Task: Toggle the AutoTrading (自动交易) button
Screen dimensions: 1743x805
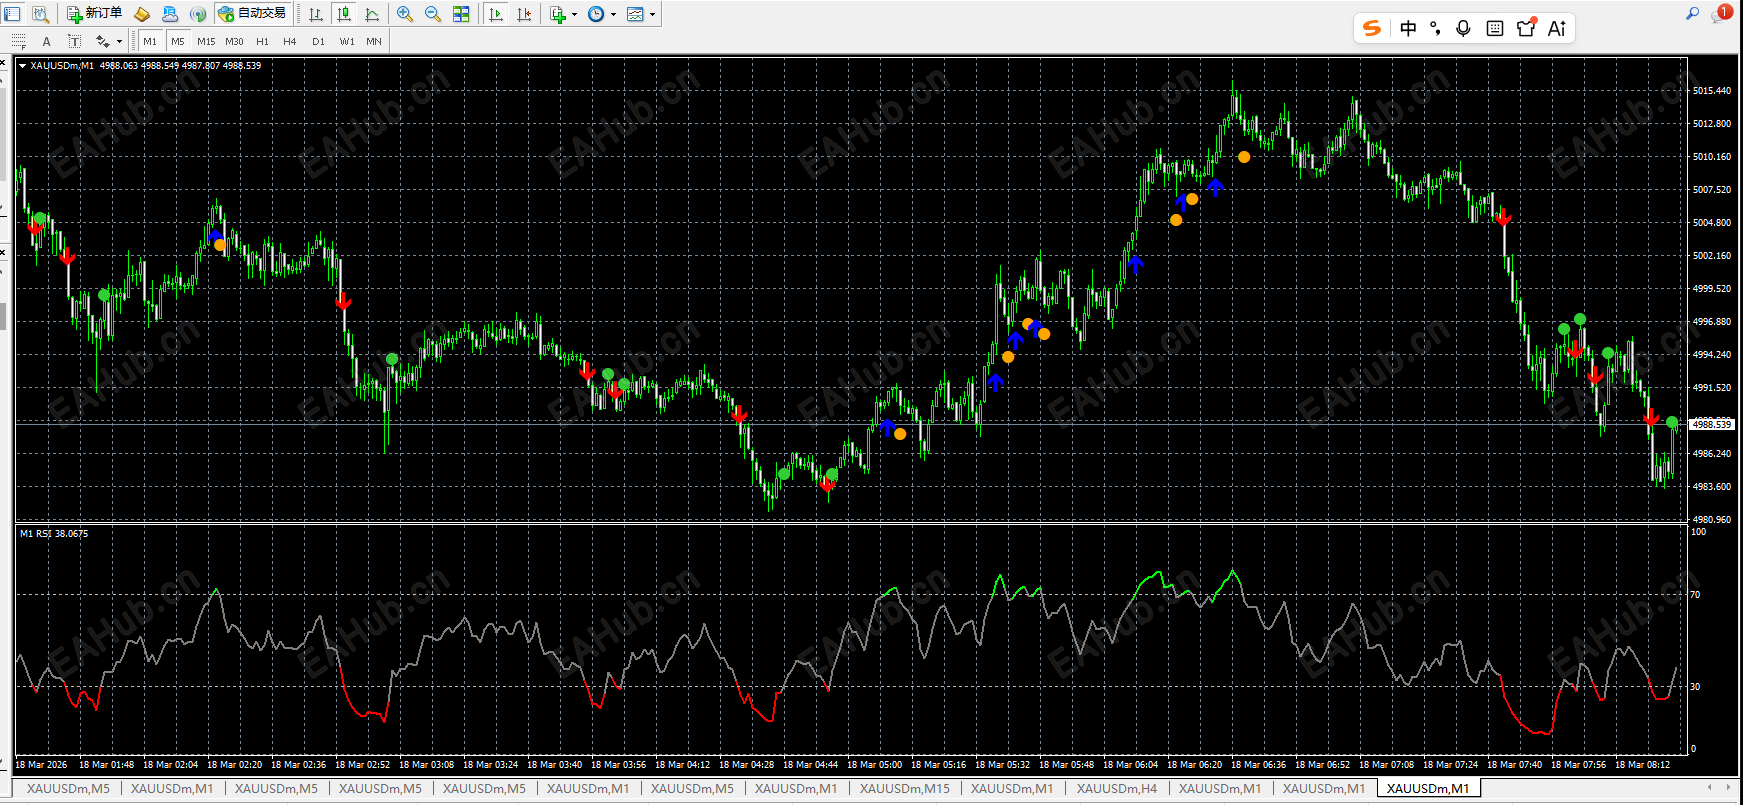Action: (252, 14)
